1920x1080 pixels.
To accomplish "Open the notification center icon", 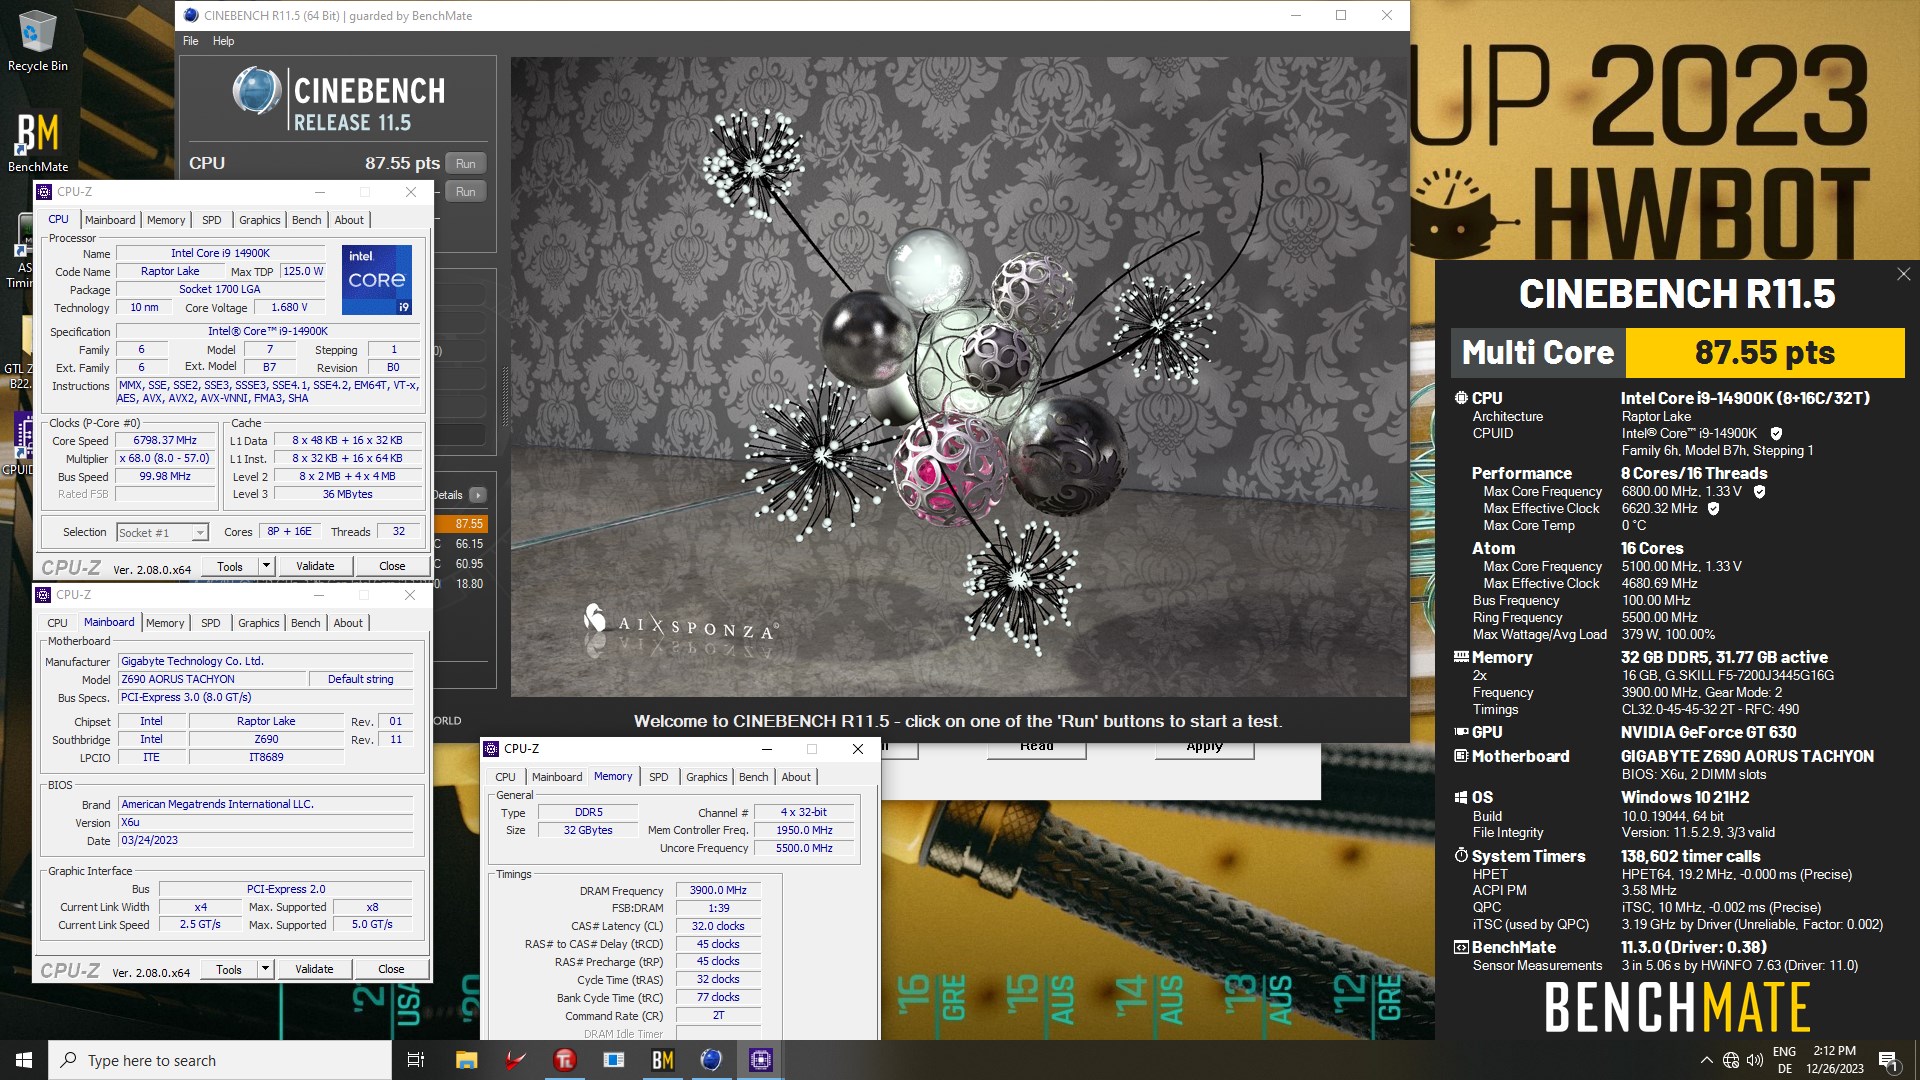I will click(x=1888, y=1060).
